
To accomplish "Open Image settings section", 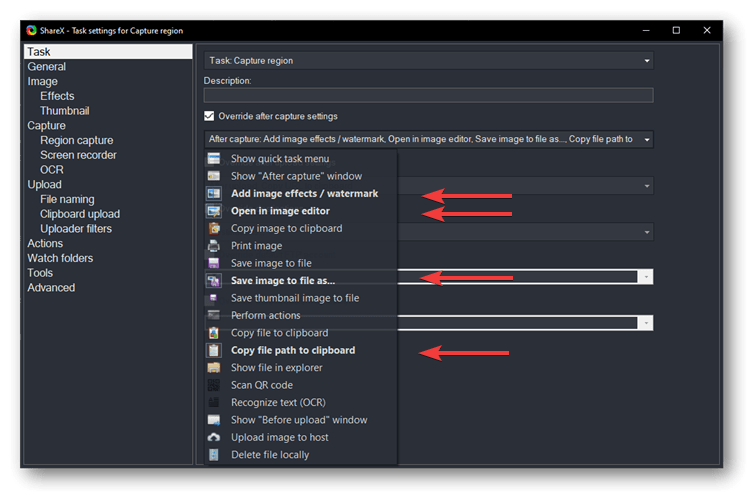I will pyautogui.click(x=42, y=81).
